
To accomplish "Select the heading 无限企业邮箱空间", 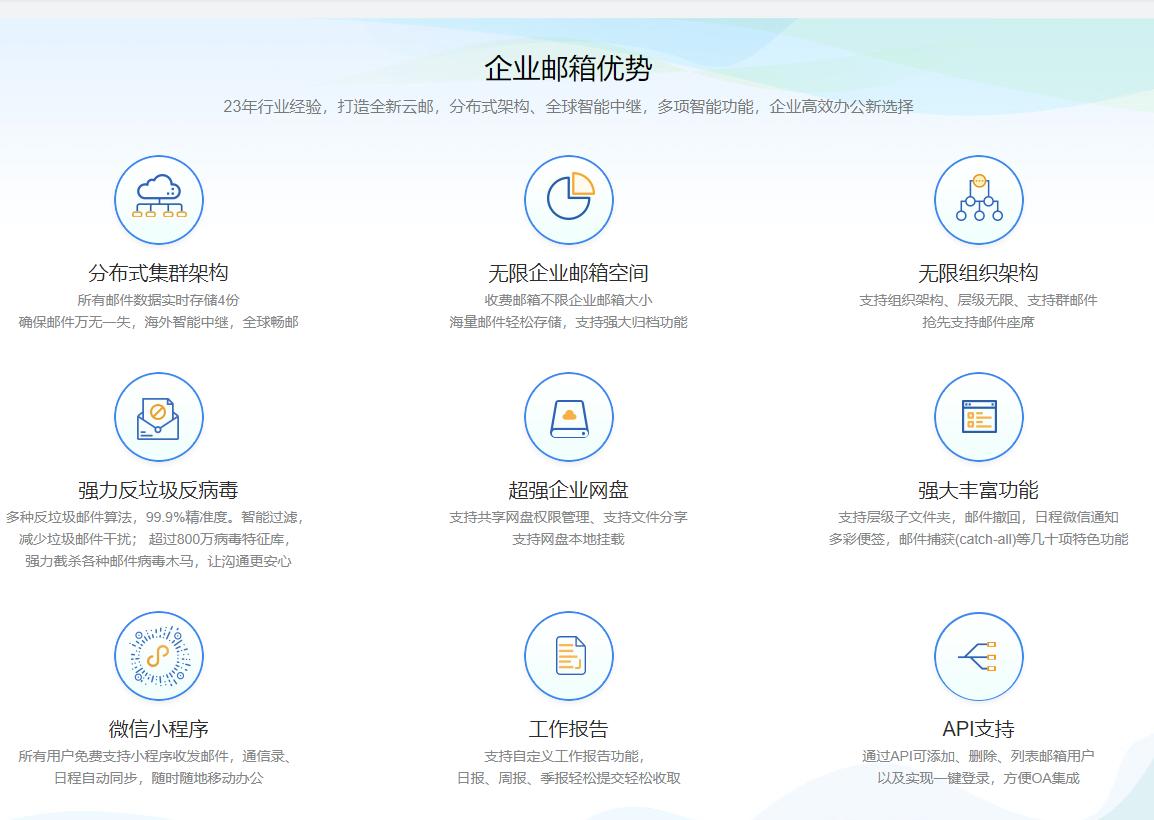I will click(x=568, y=273).
